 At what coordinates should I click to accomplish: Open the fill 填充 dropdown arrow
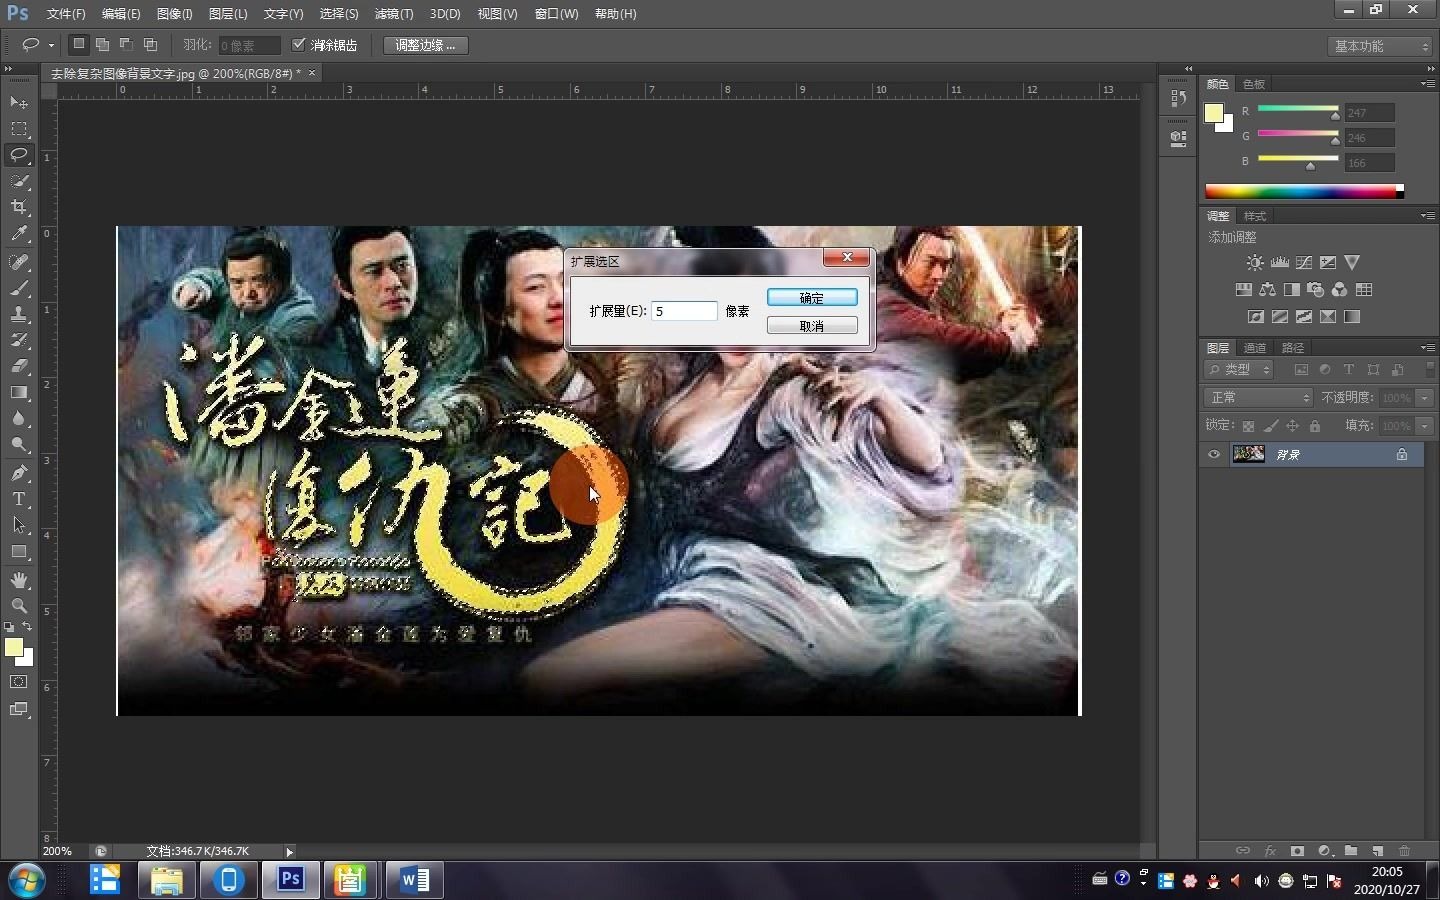pyautogui.click(x=1425, y=426)
